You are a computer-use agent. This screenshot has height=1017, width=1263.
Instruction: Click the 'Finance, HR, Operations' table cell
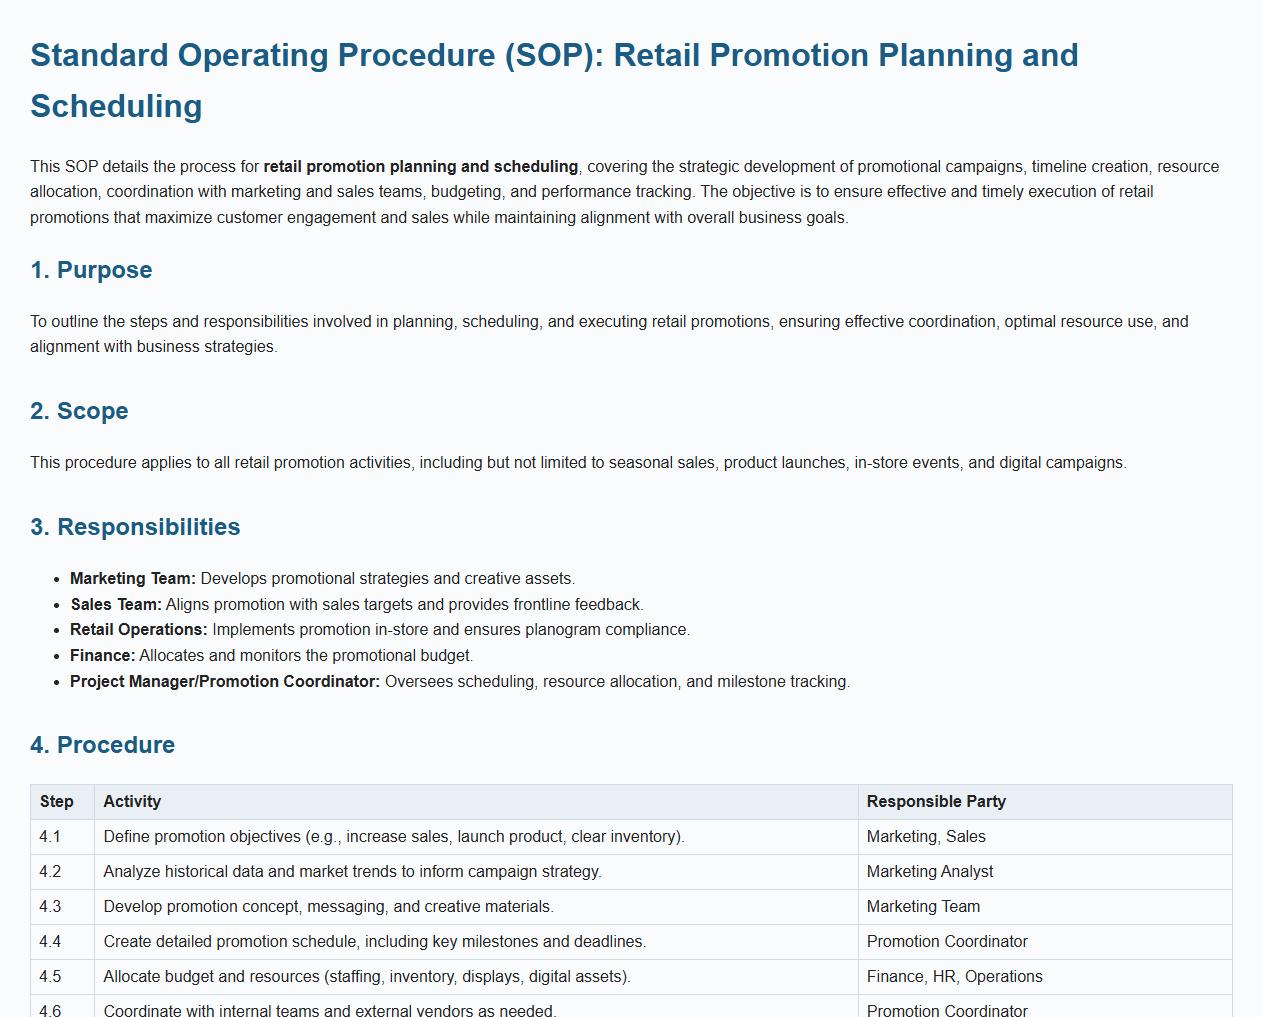point(954,977)
